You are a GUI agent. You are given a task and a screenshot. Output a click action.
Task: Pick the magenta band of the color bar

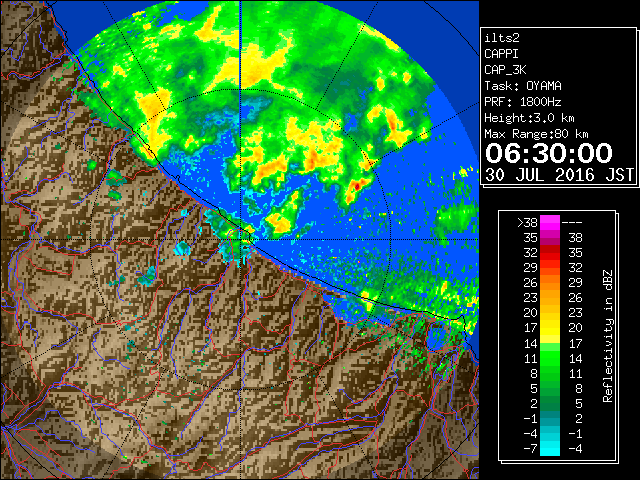(550, 223)
